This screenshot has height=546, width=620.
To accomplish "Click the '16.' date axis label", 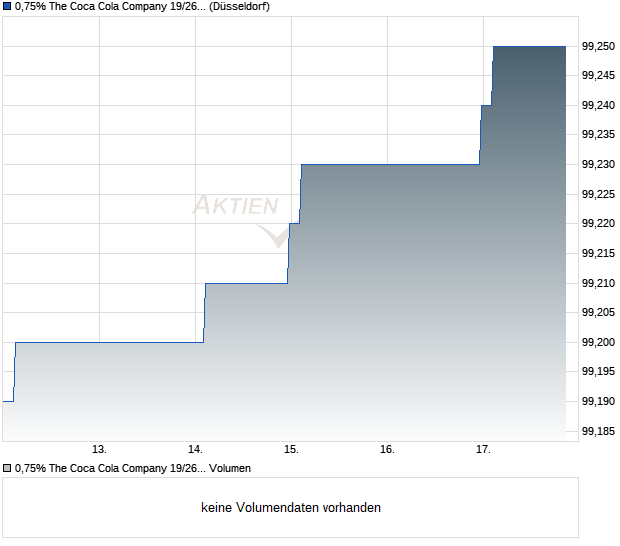I will pos(388,450).
